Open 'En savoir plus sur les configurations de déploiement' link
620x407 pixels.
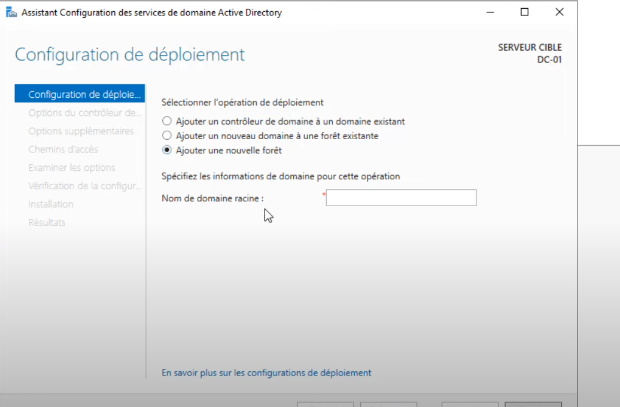coord(266,373)
